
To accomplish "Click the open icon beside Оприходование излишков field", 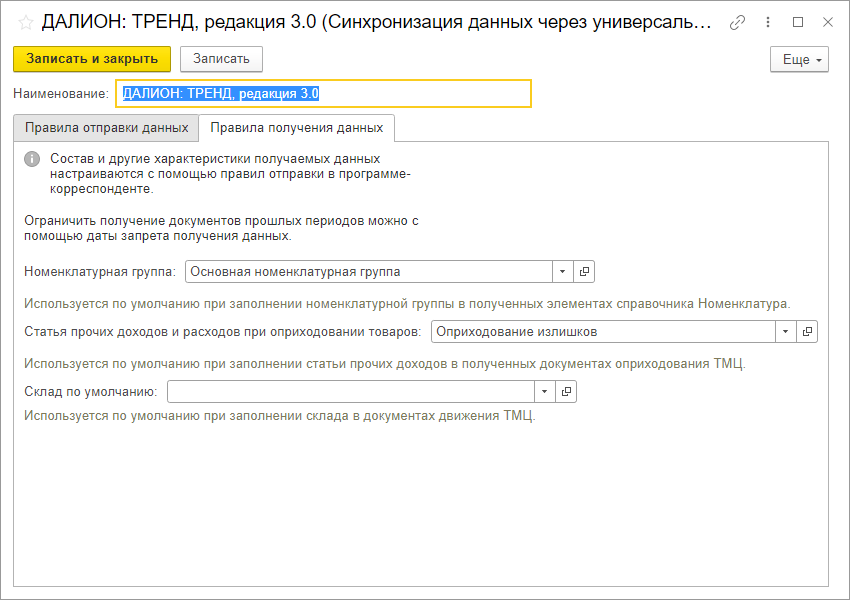I will (x=807, y=331).
